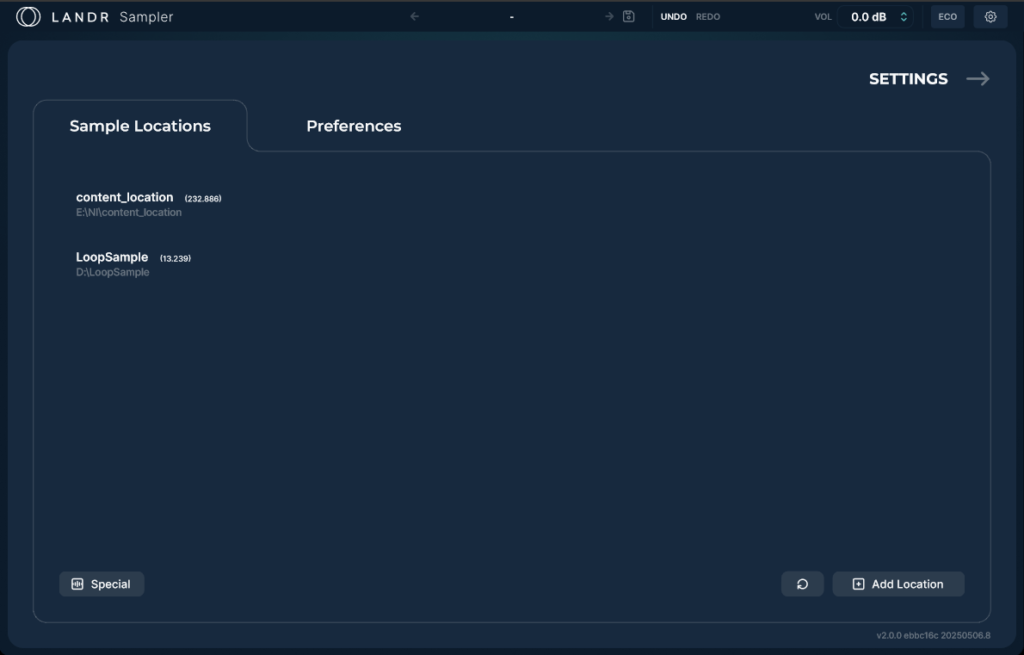Click the (13.239) sample count
Image resolution: width=1024 pixels, height=655 pixels.
pos(176,259)
